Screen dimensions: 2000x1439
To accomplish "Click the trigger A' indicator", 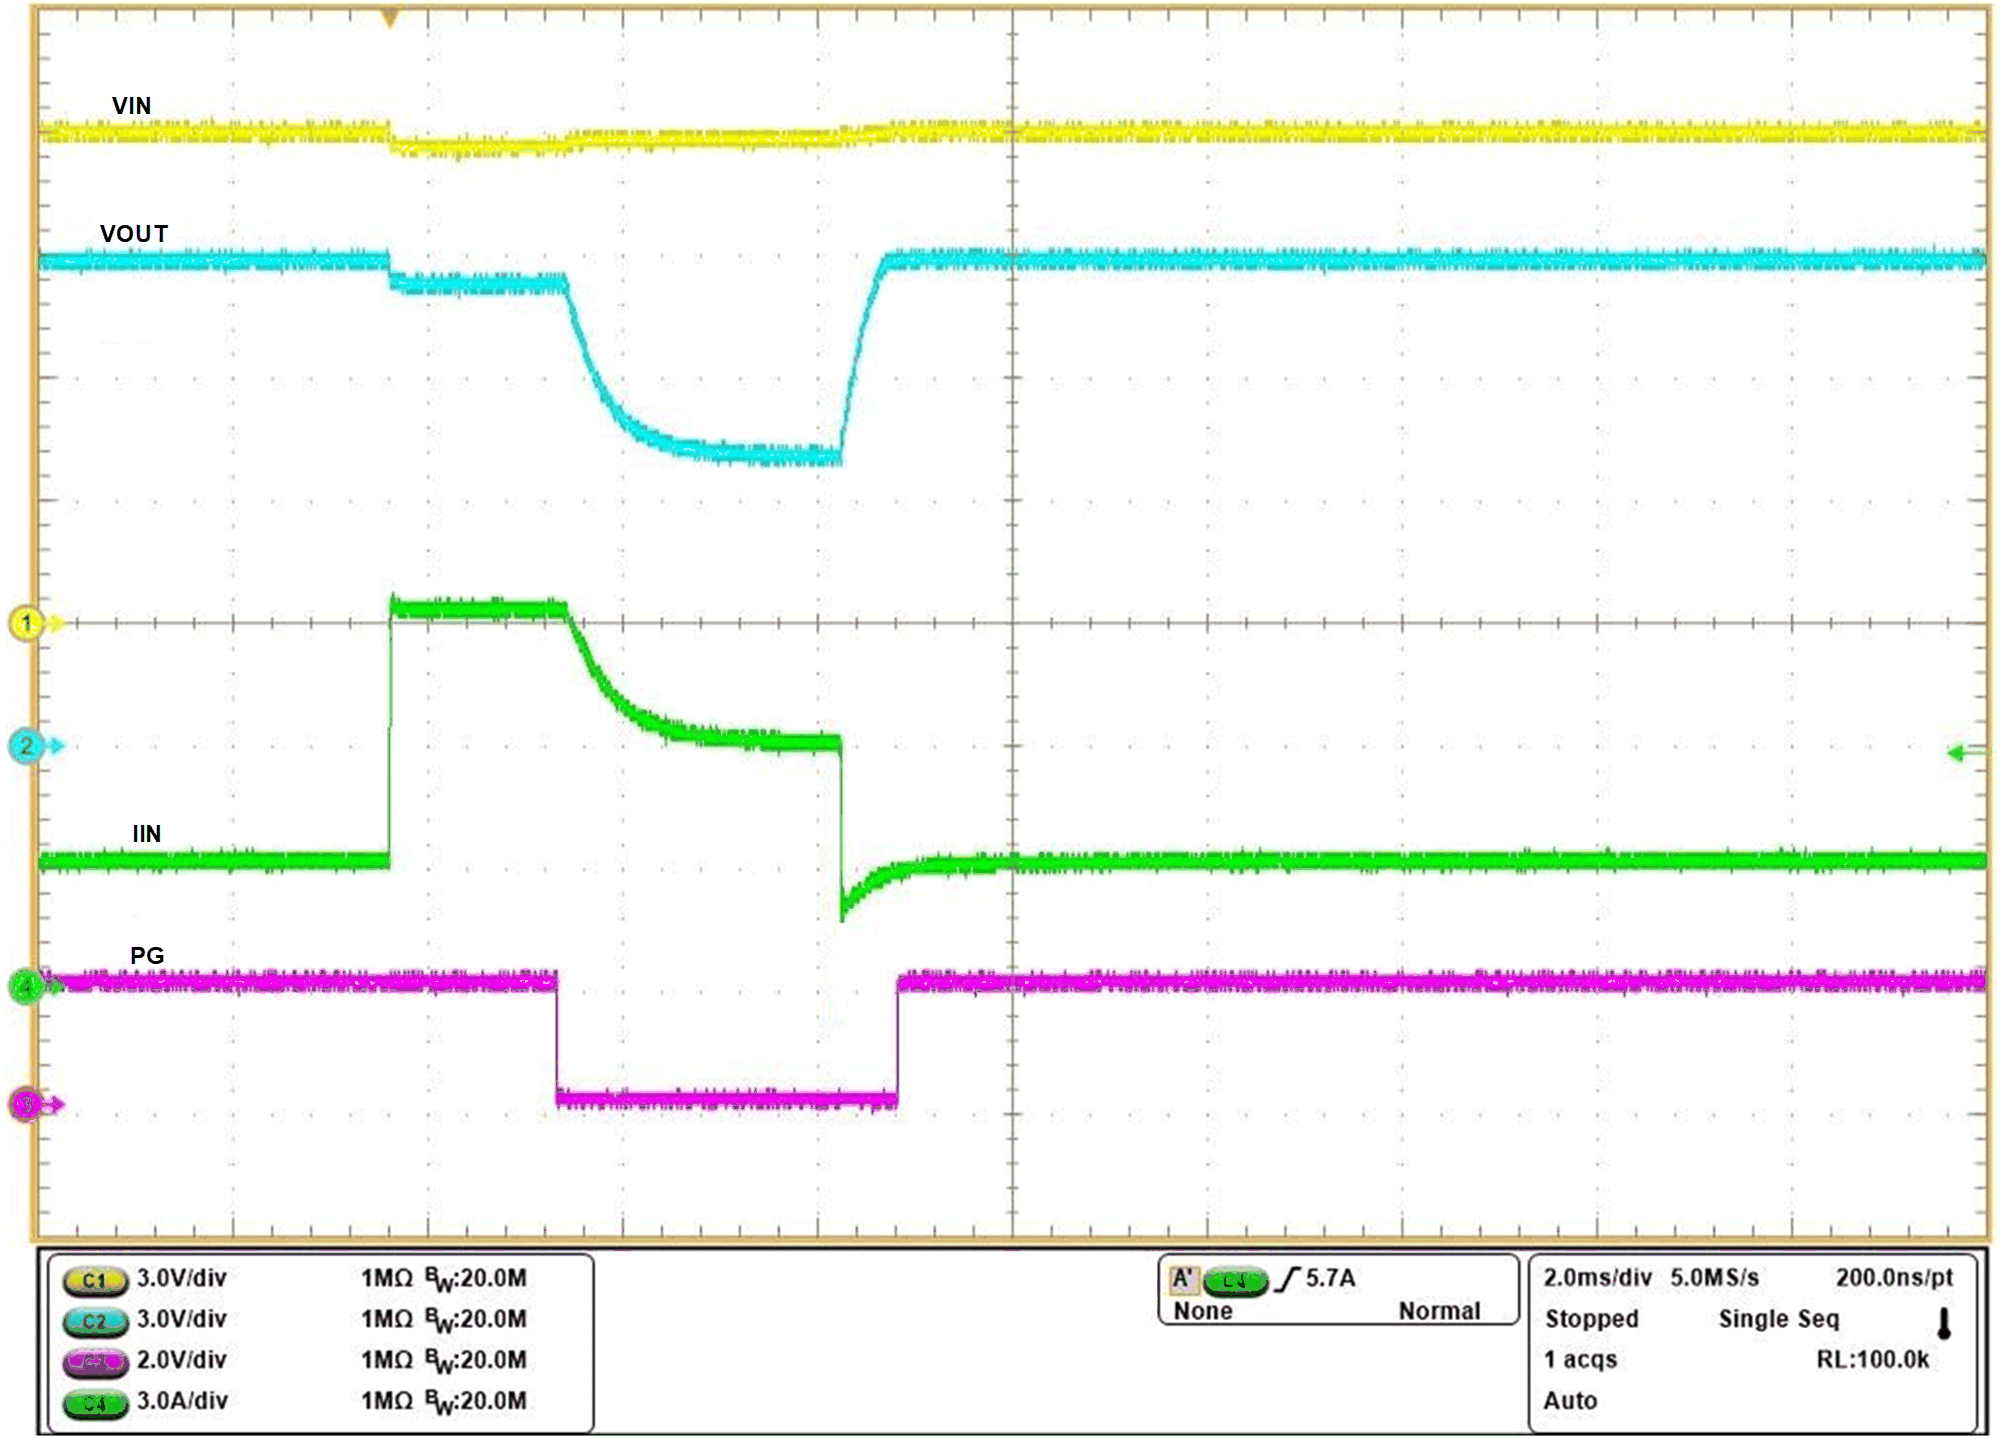I will click(1183, 1279).
